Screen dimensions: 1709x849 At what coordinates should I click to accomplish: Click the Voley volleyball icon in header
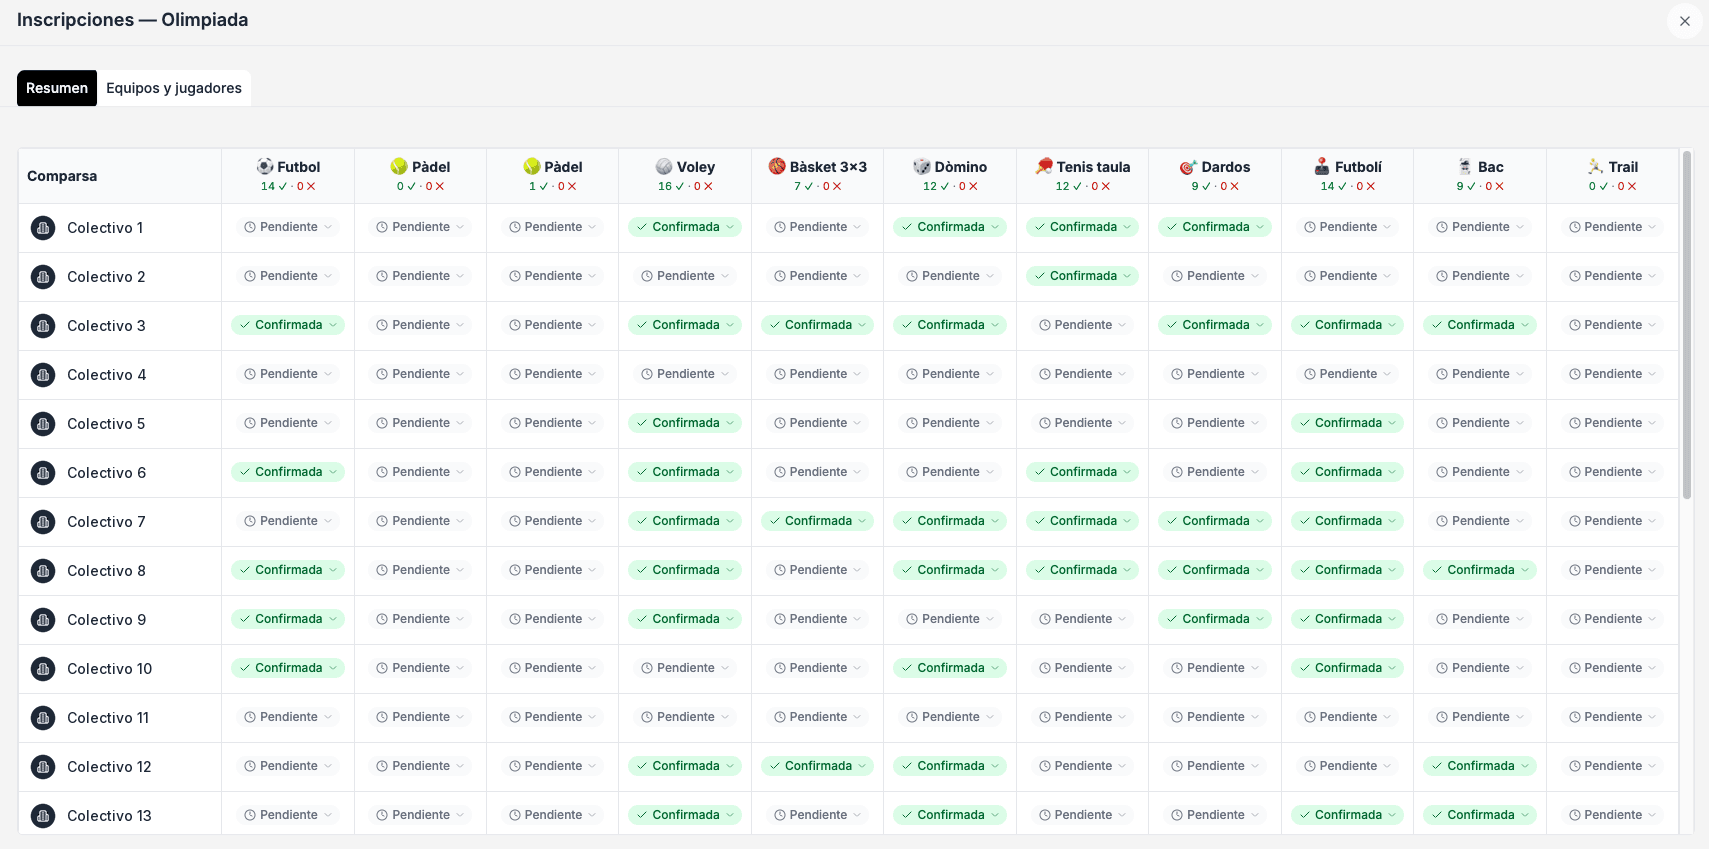point(664,166)
